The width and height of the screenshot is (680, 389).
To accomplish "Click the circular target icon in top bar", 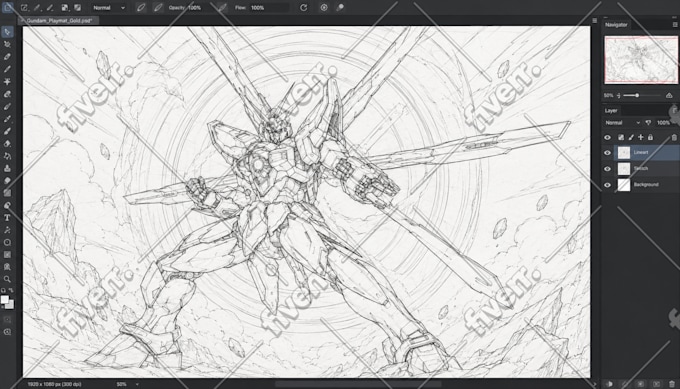I will [324, 7].
